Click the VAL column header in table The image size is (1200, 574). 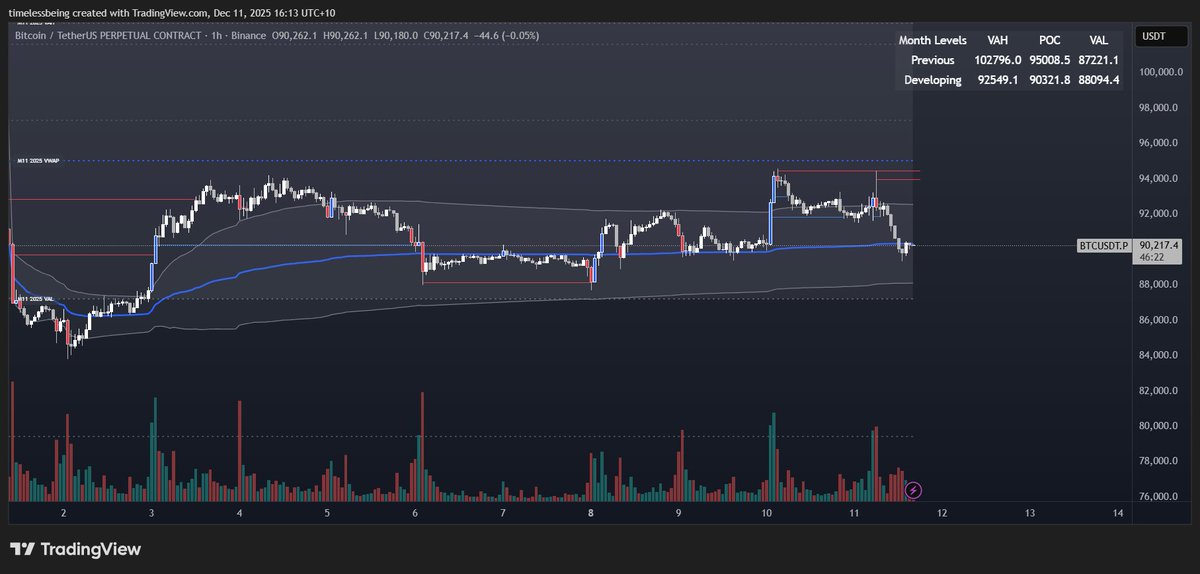1100,40
